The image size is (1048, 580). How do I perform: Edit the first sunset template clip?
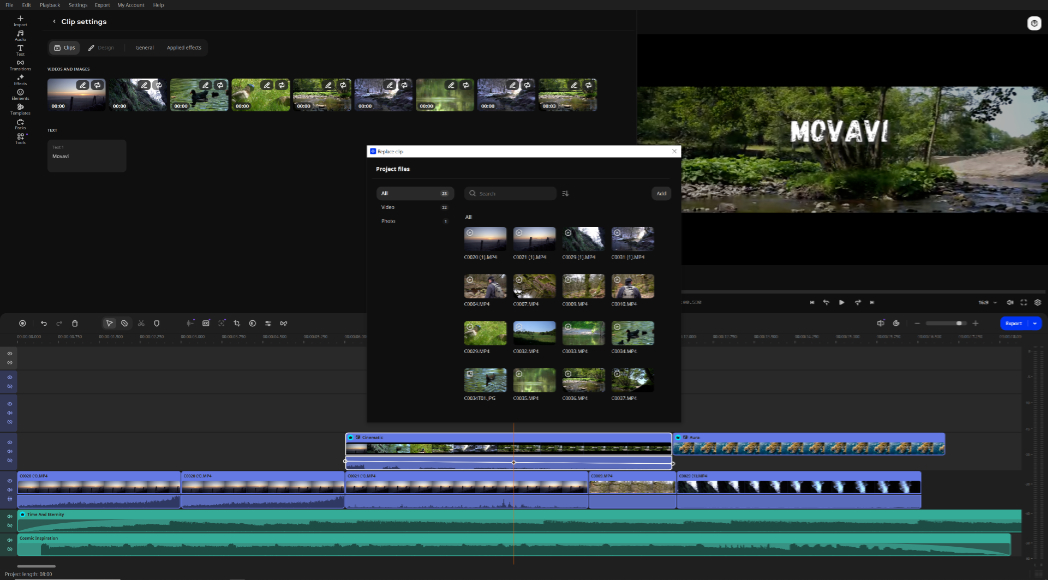[82, 85]
